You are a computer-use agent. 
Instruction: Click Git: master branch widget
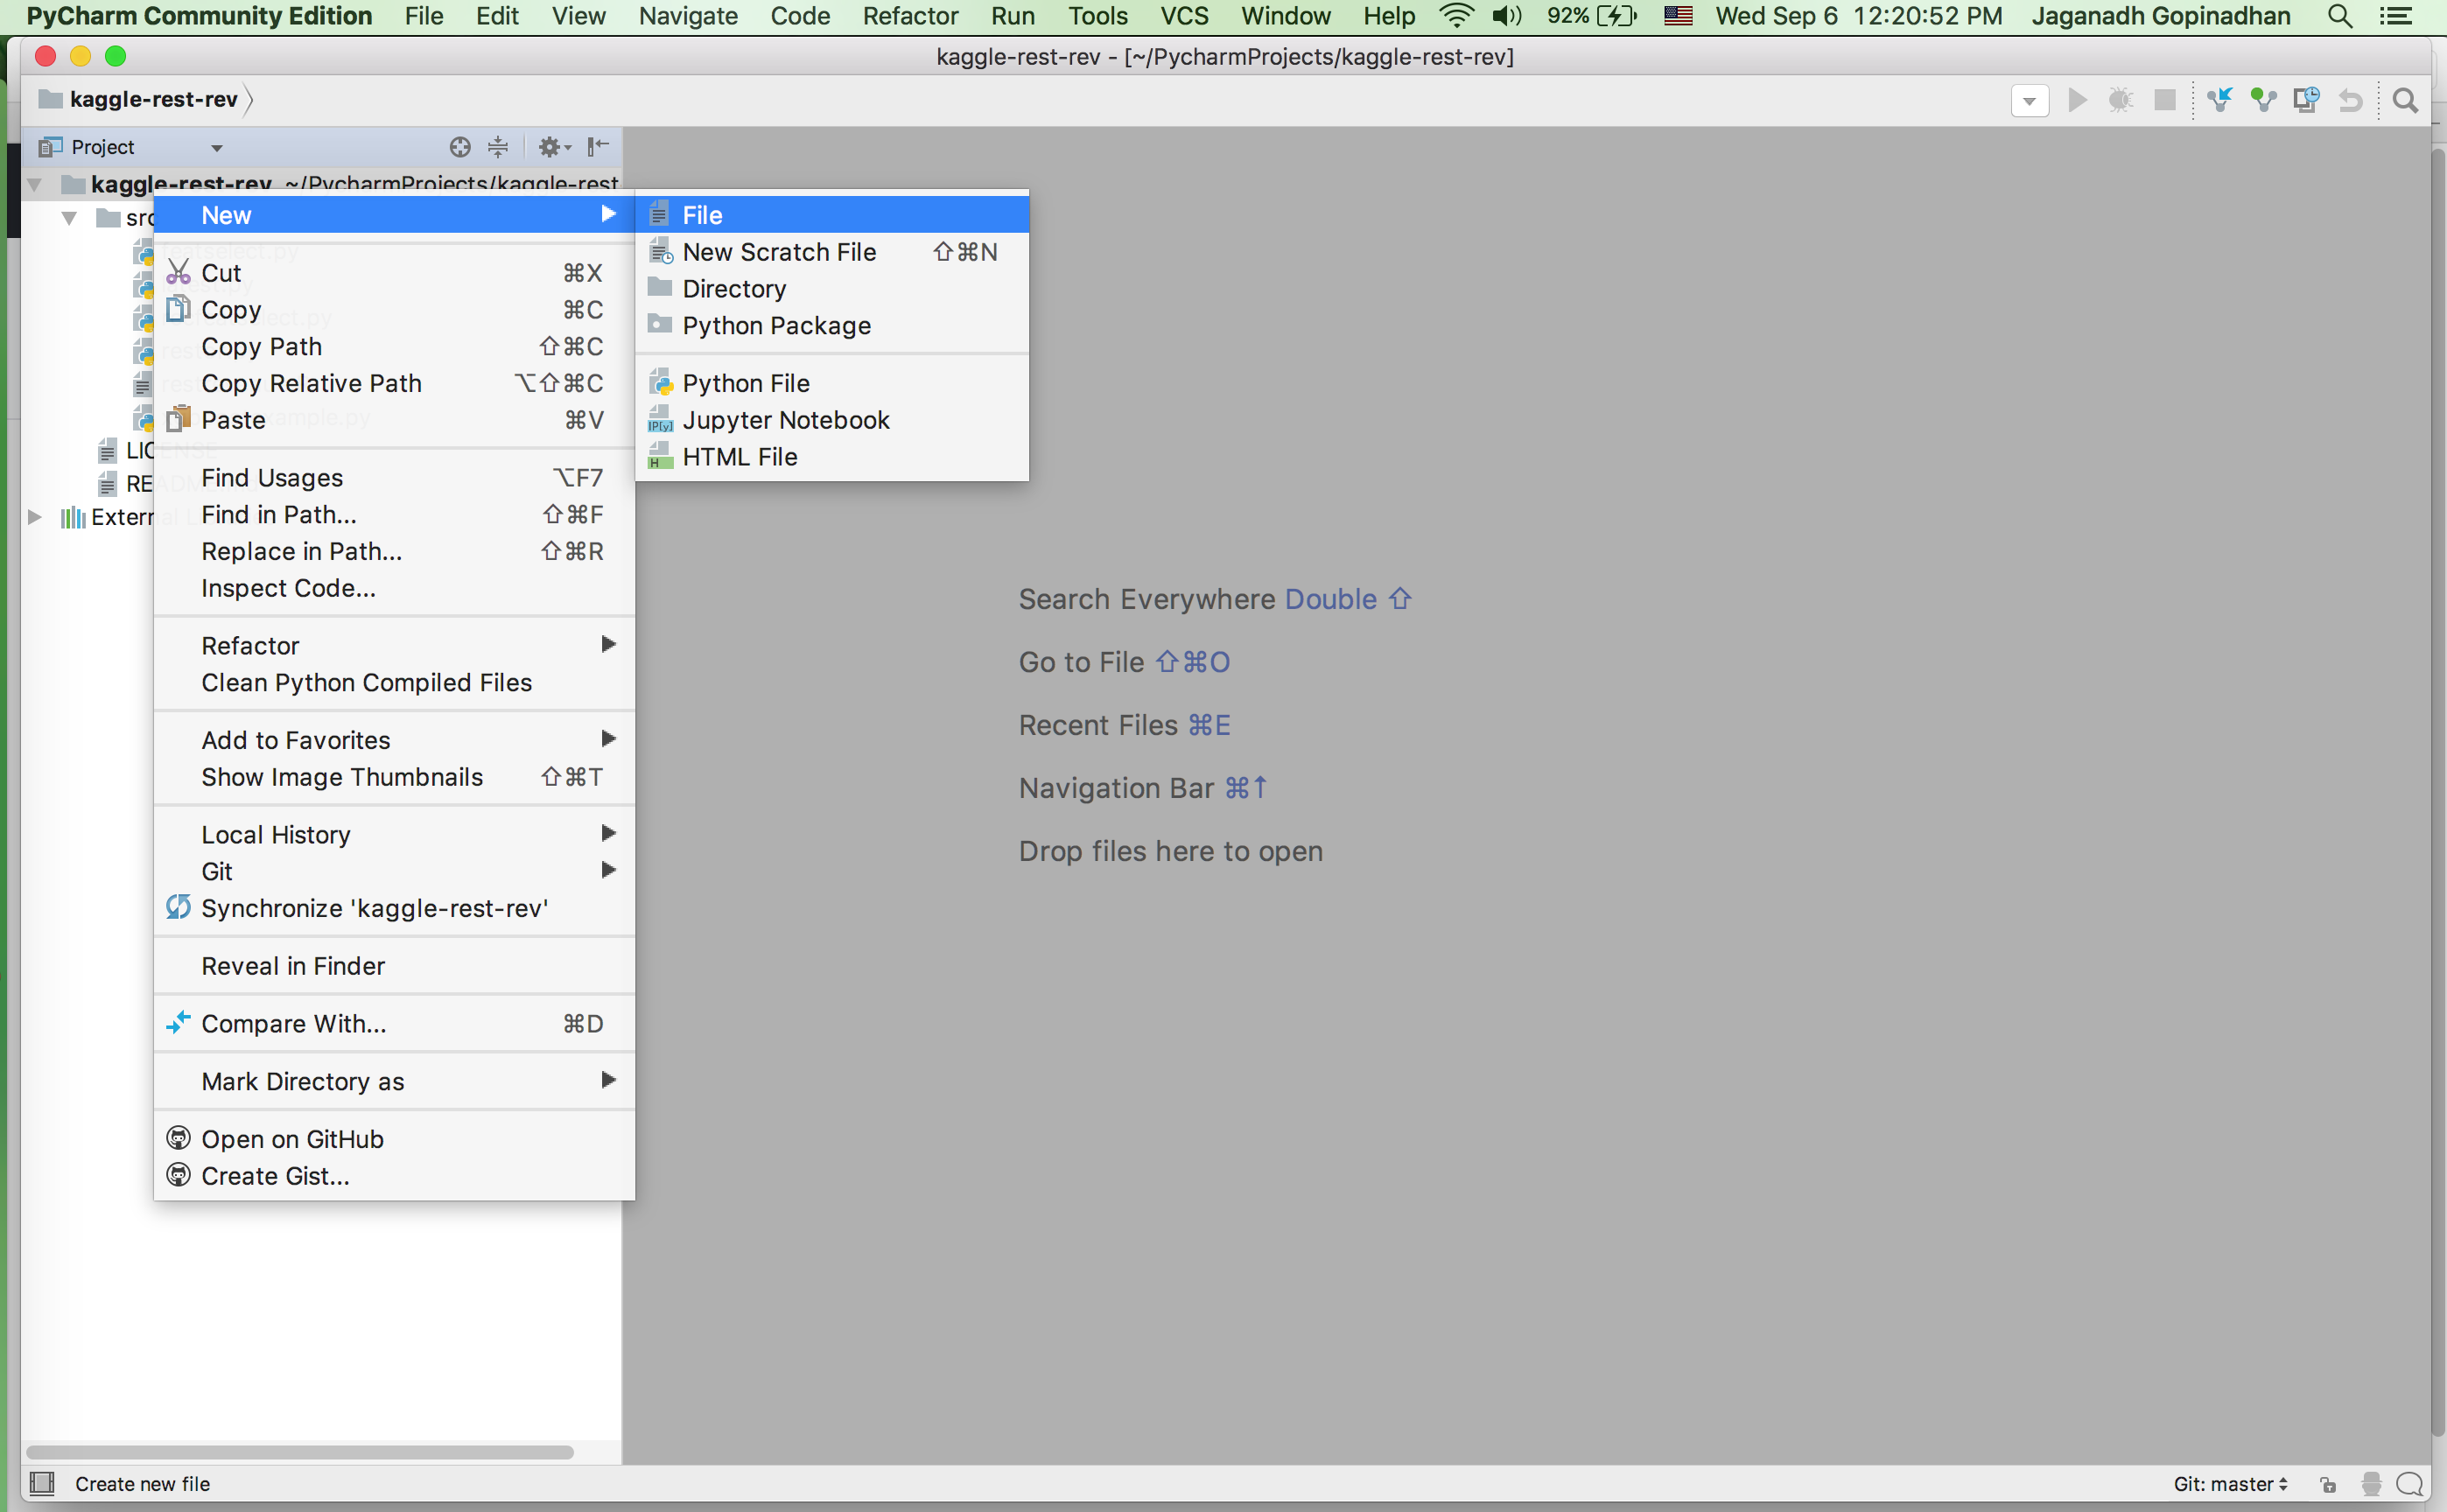pos(2230,1484)
